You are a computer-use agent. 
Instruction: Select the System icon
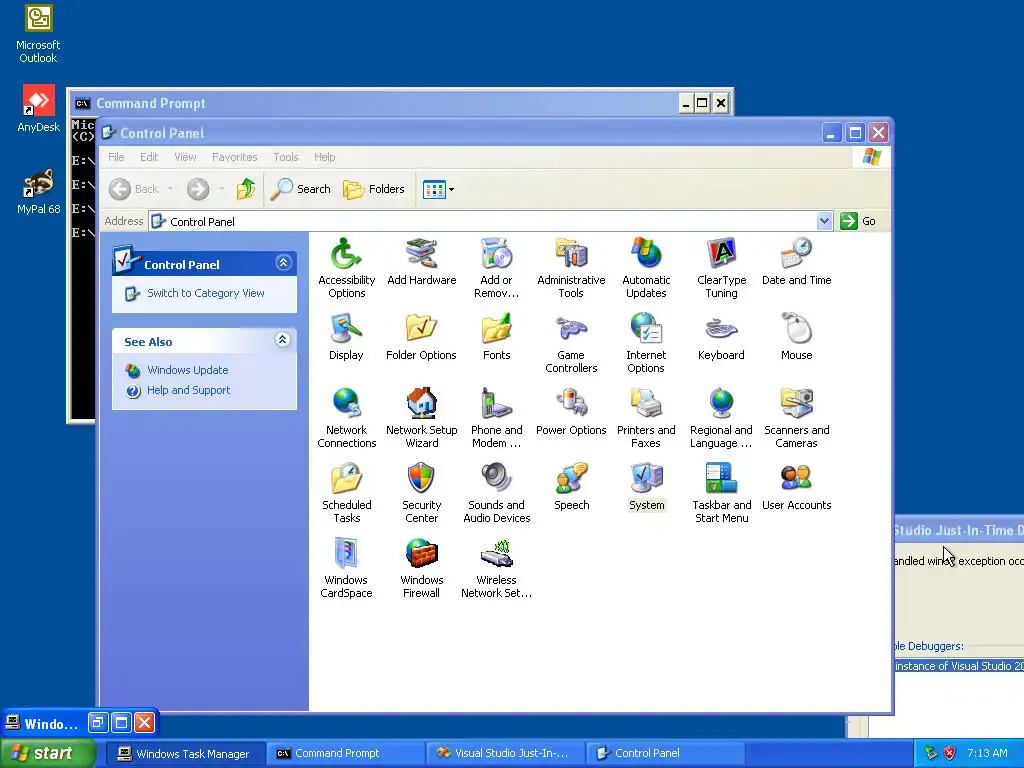point(646,487)
